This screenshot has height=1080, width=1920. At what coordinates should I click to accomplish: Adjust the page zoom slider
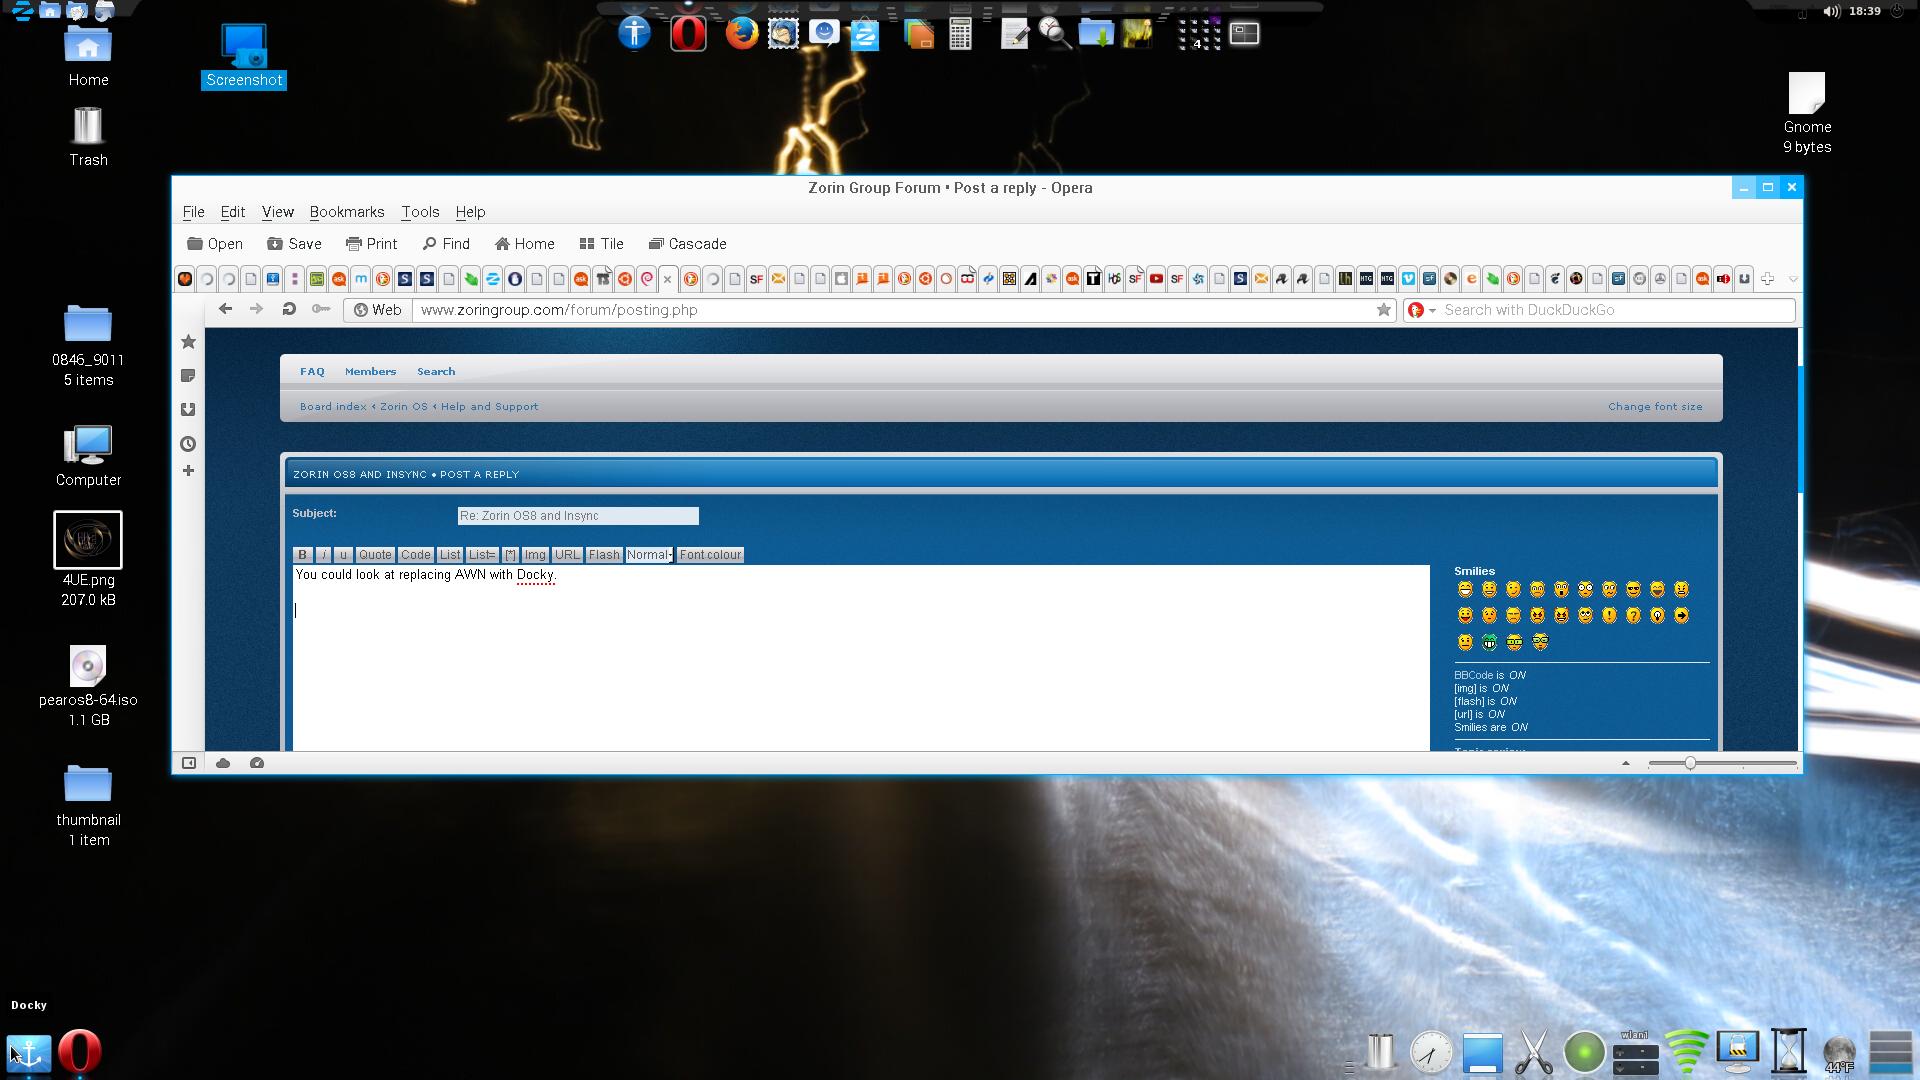point(1690,763)
